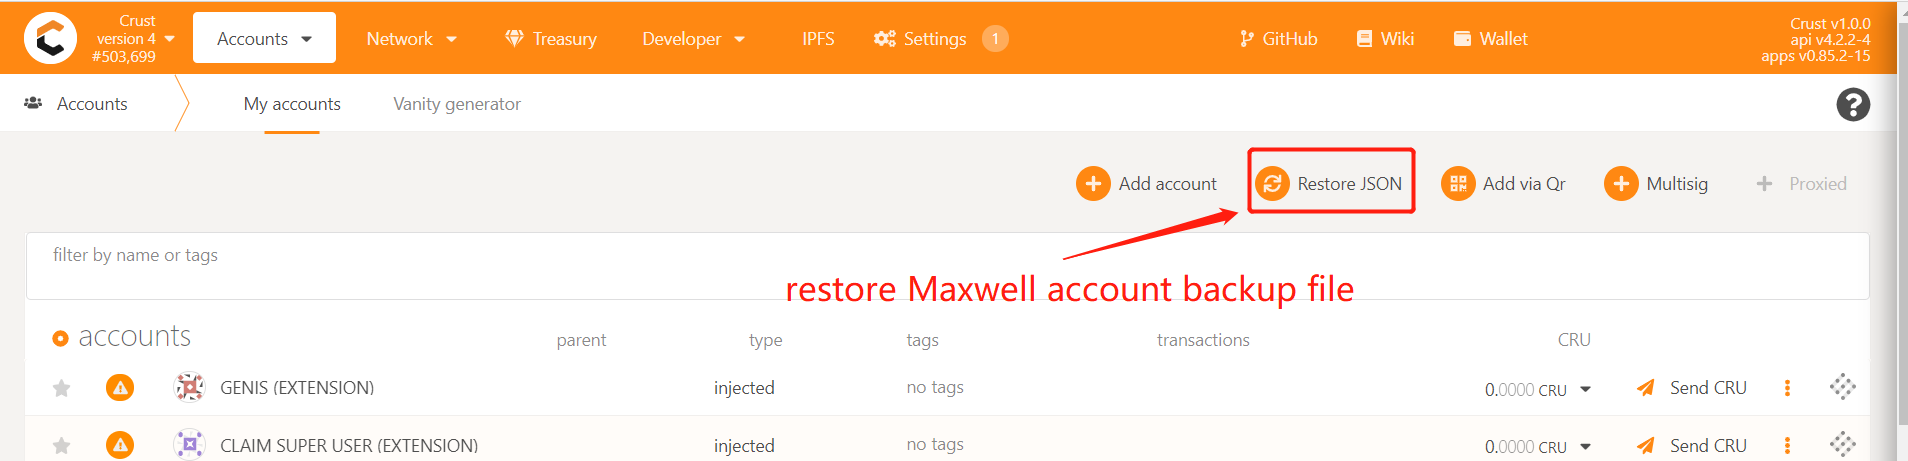Open the IPFS page
1908x461 pixels.
[818, 38]
